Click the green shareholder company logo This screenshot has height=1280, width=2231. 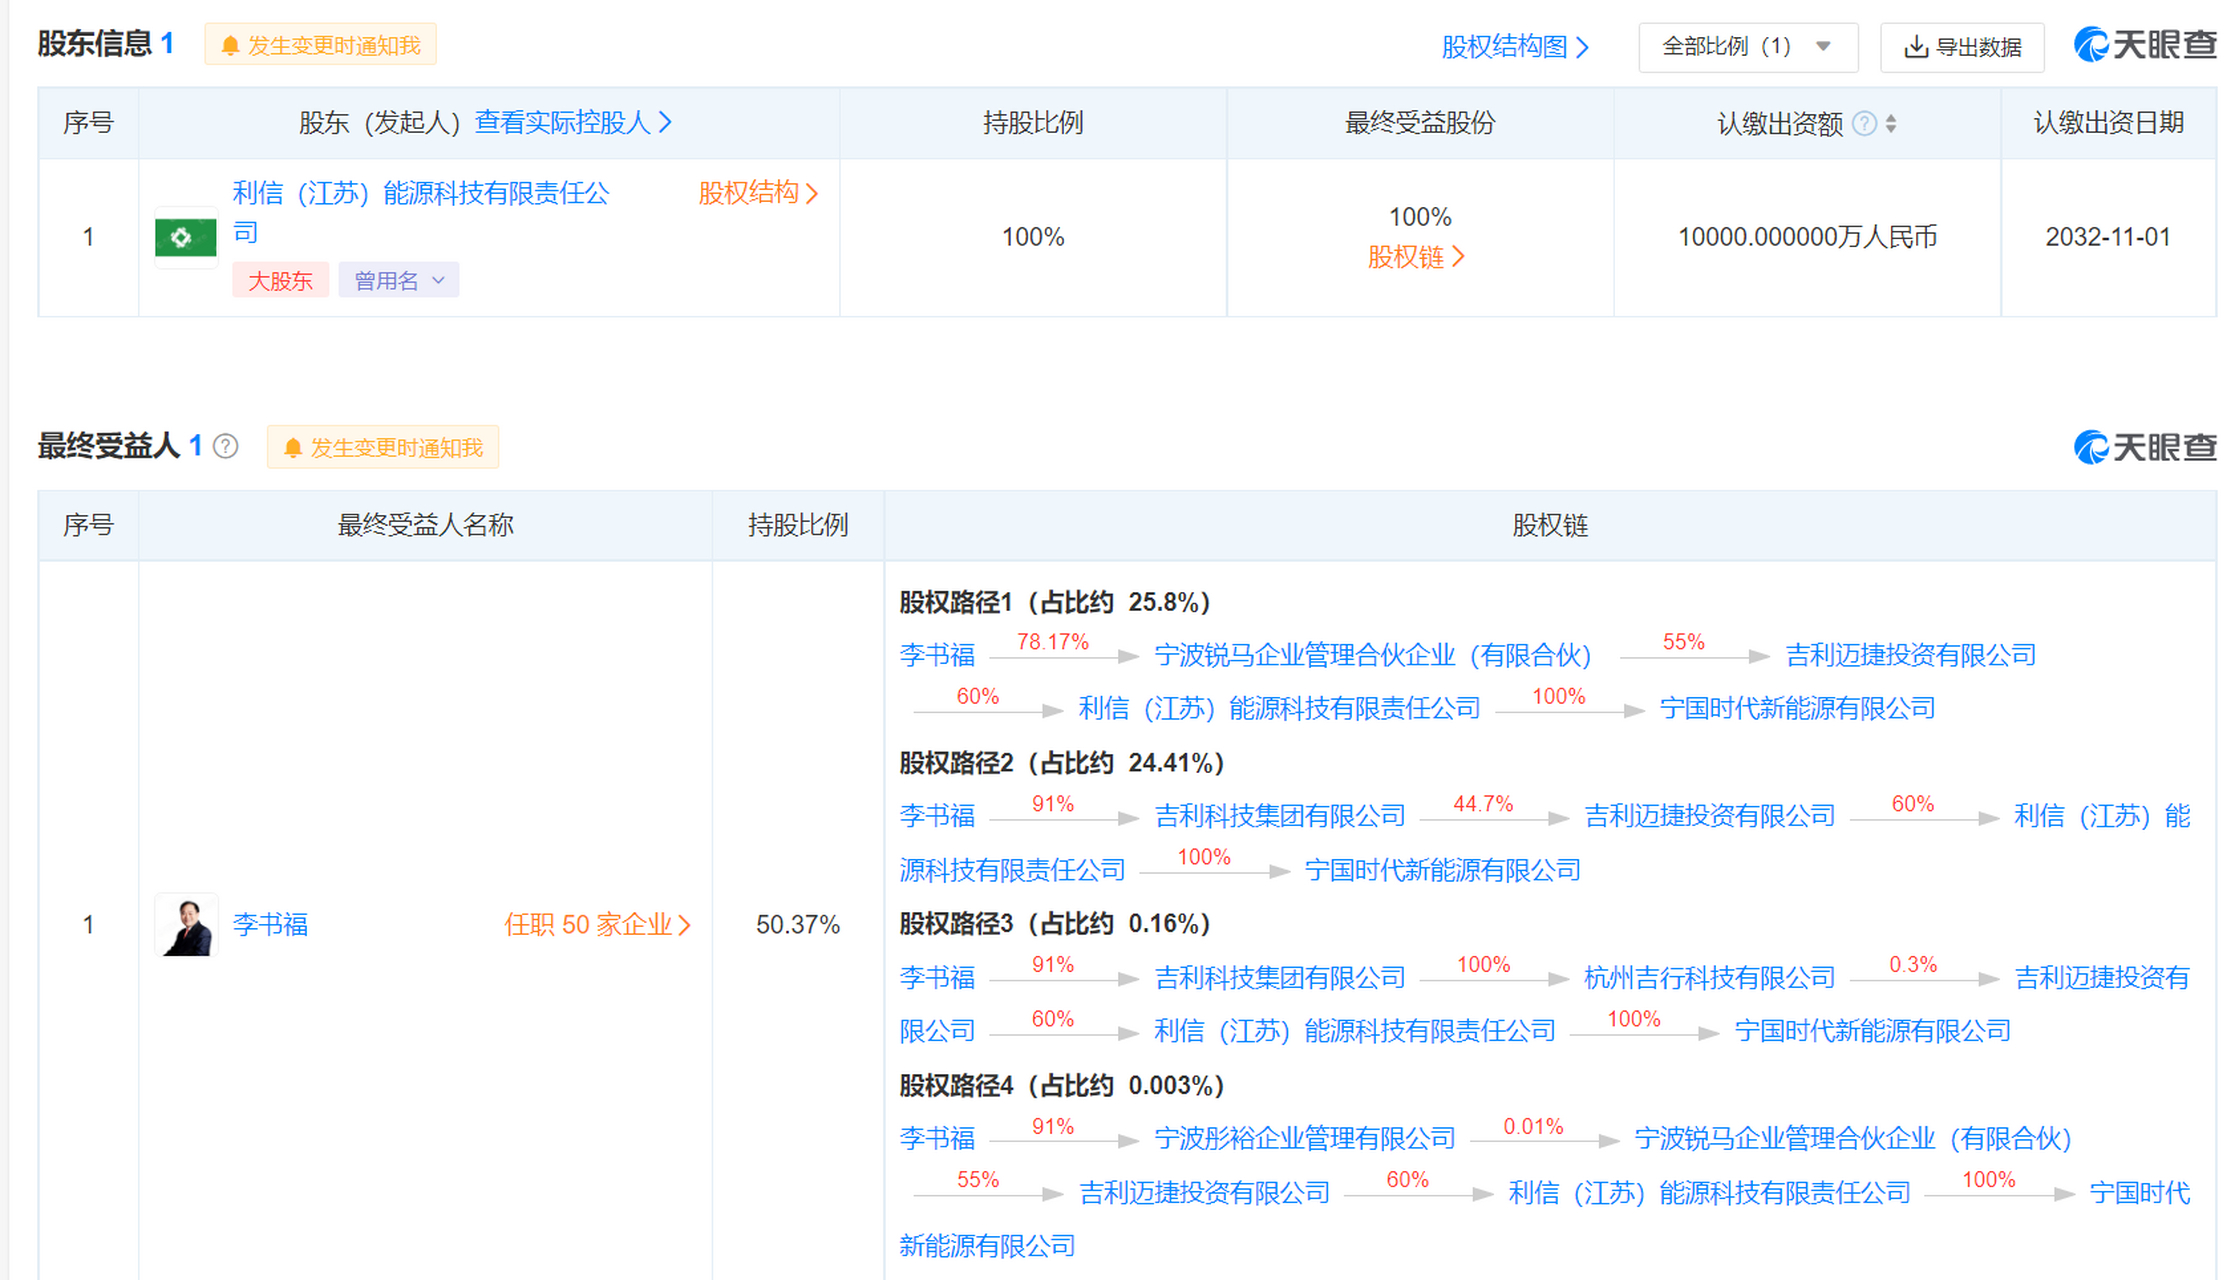186,238
